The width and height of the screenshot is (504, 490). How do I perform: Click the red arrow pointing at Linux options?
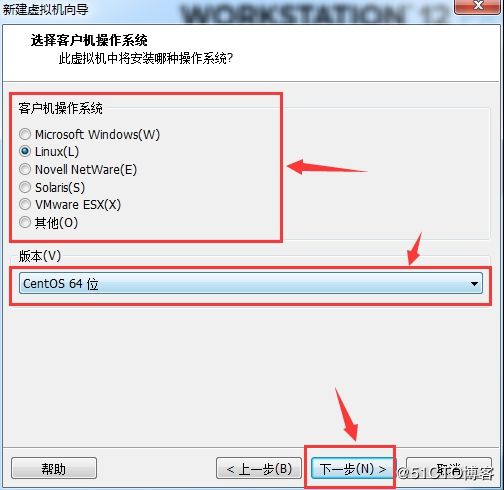point(327,167)
